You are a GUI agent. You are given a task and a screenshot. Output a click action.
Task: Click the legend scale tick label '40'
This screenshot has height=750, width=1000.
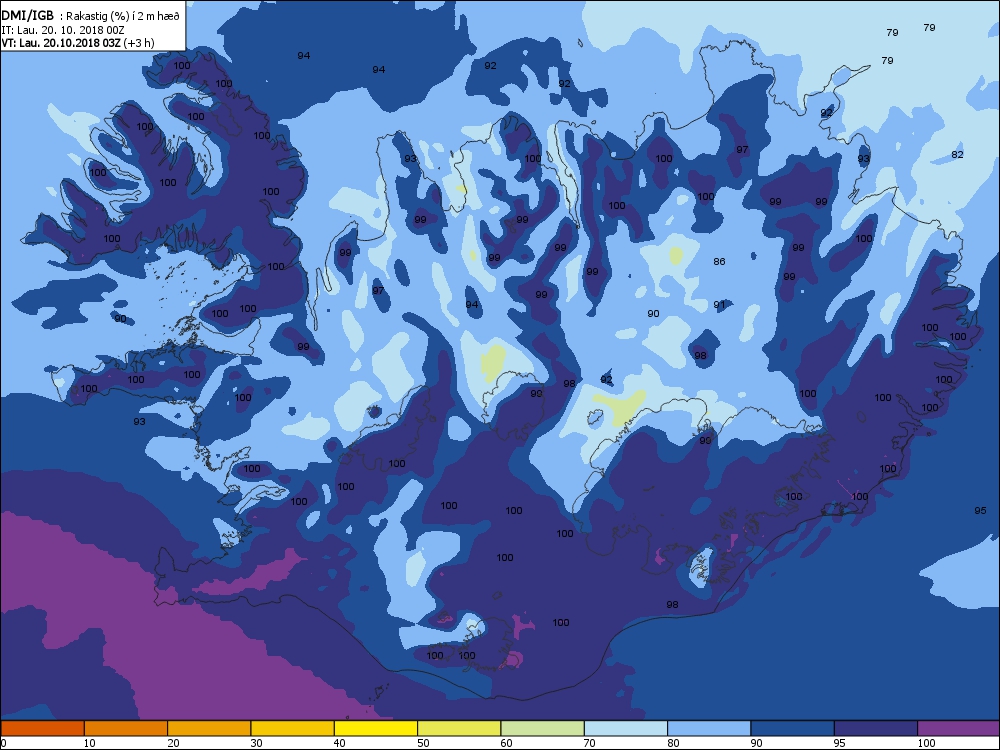click(340, 743)
